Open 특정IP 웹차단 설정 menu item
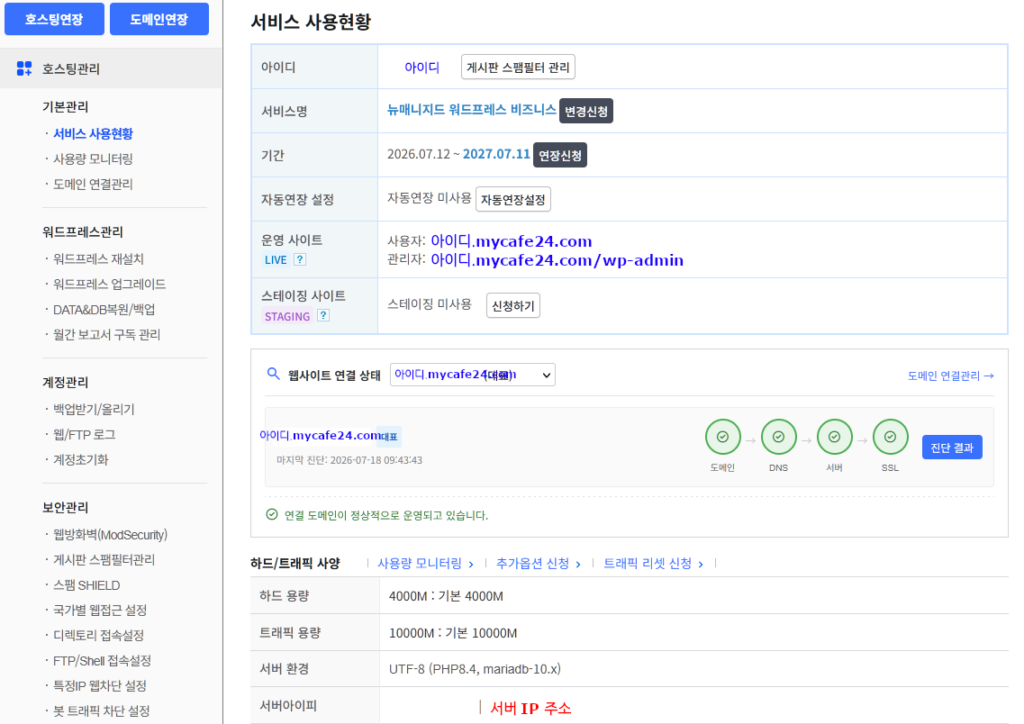This screenshot has height=724, width=1024. coord(99,685)
